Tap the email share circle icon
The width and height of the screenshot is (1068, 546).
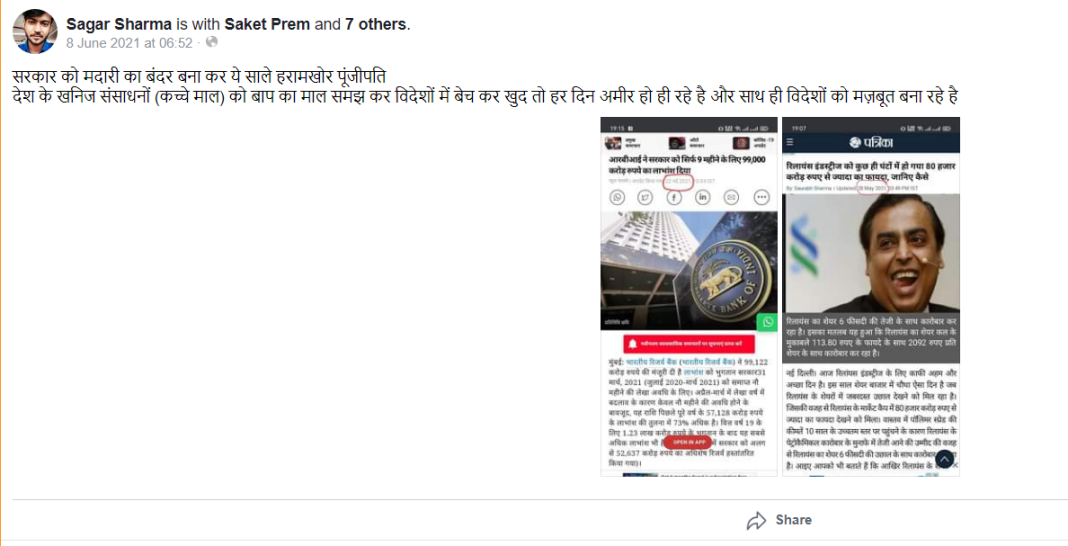point(732,197)
